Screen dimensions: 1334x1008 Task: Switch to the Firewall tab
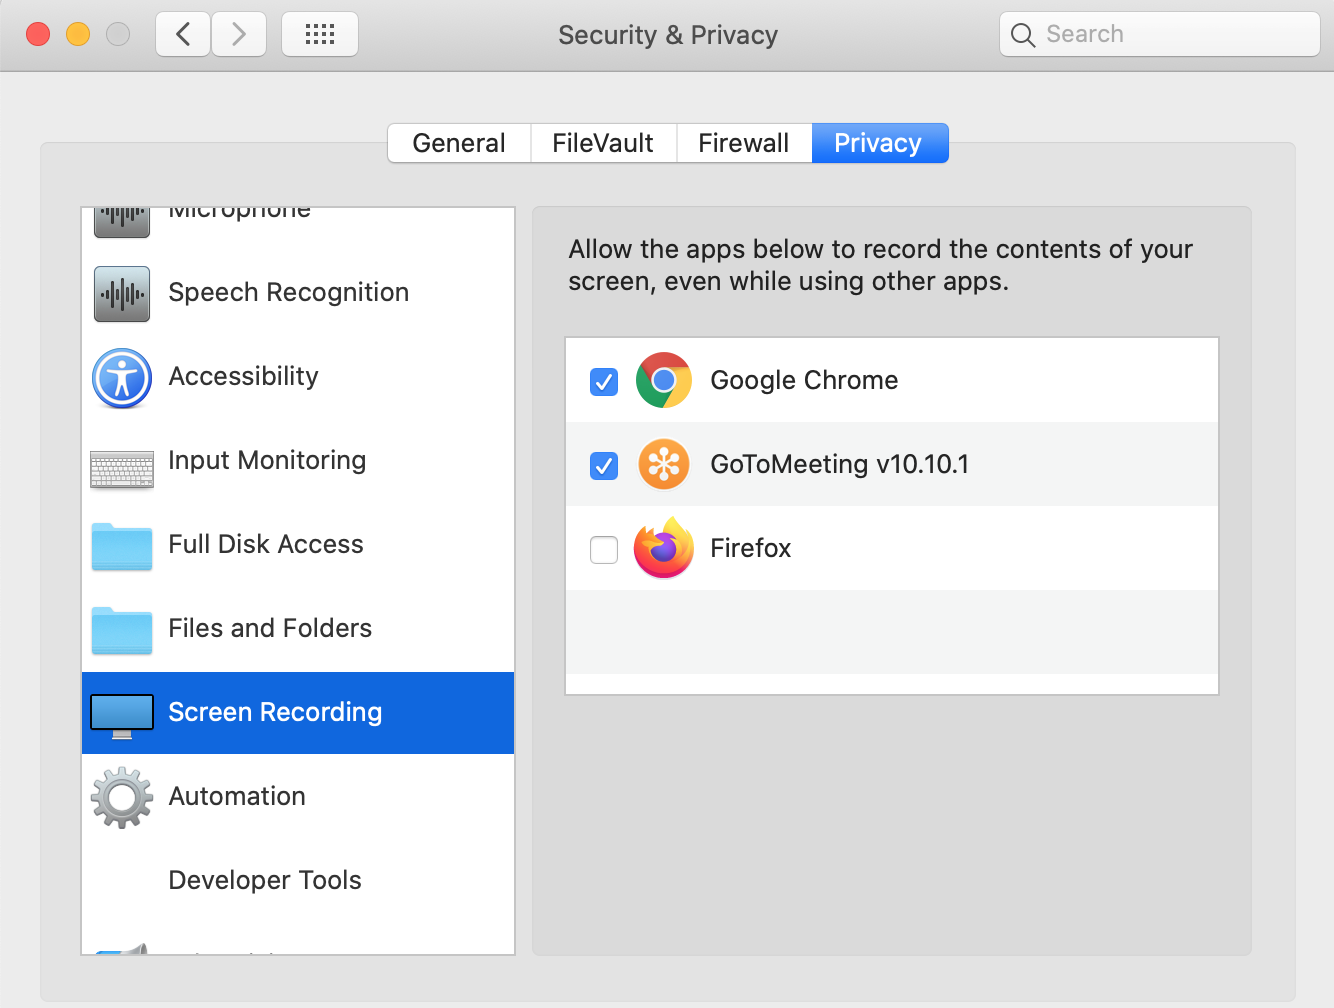click(744, 143)
